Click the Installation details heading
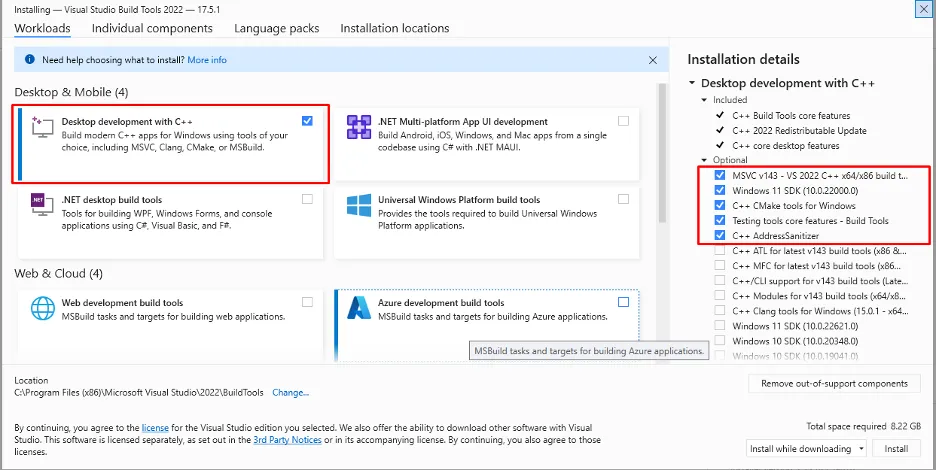 743,59
